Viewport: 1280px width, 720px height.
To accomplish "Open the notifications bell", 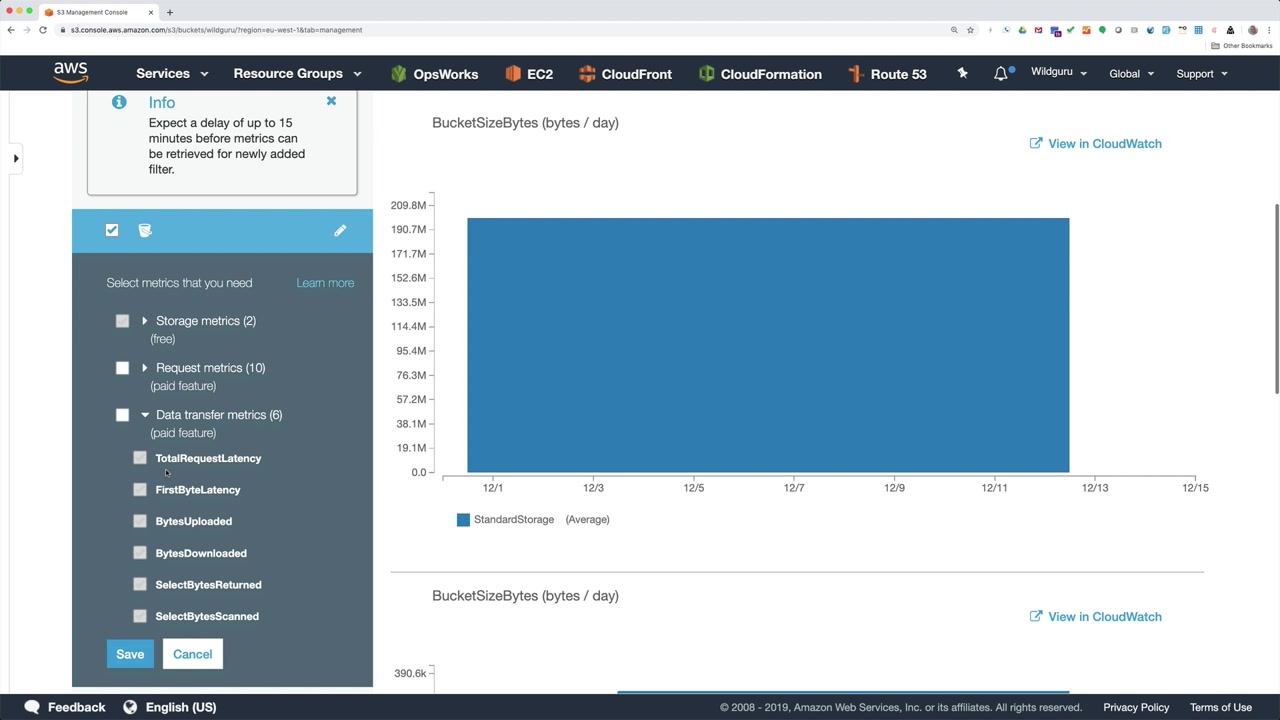I will [1001, 73].
